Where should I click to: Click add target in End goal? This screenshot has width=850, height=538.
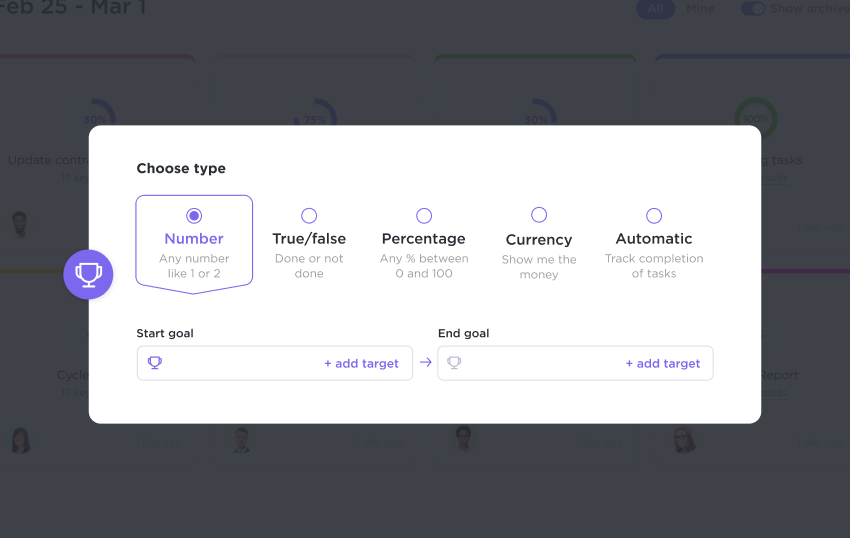click(662, 363)
